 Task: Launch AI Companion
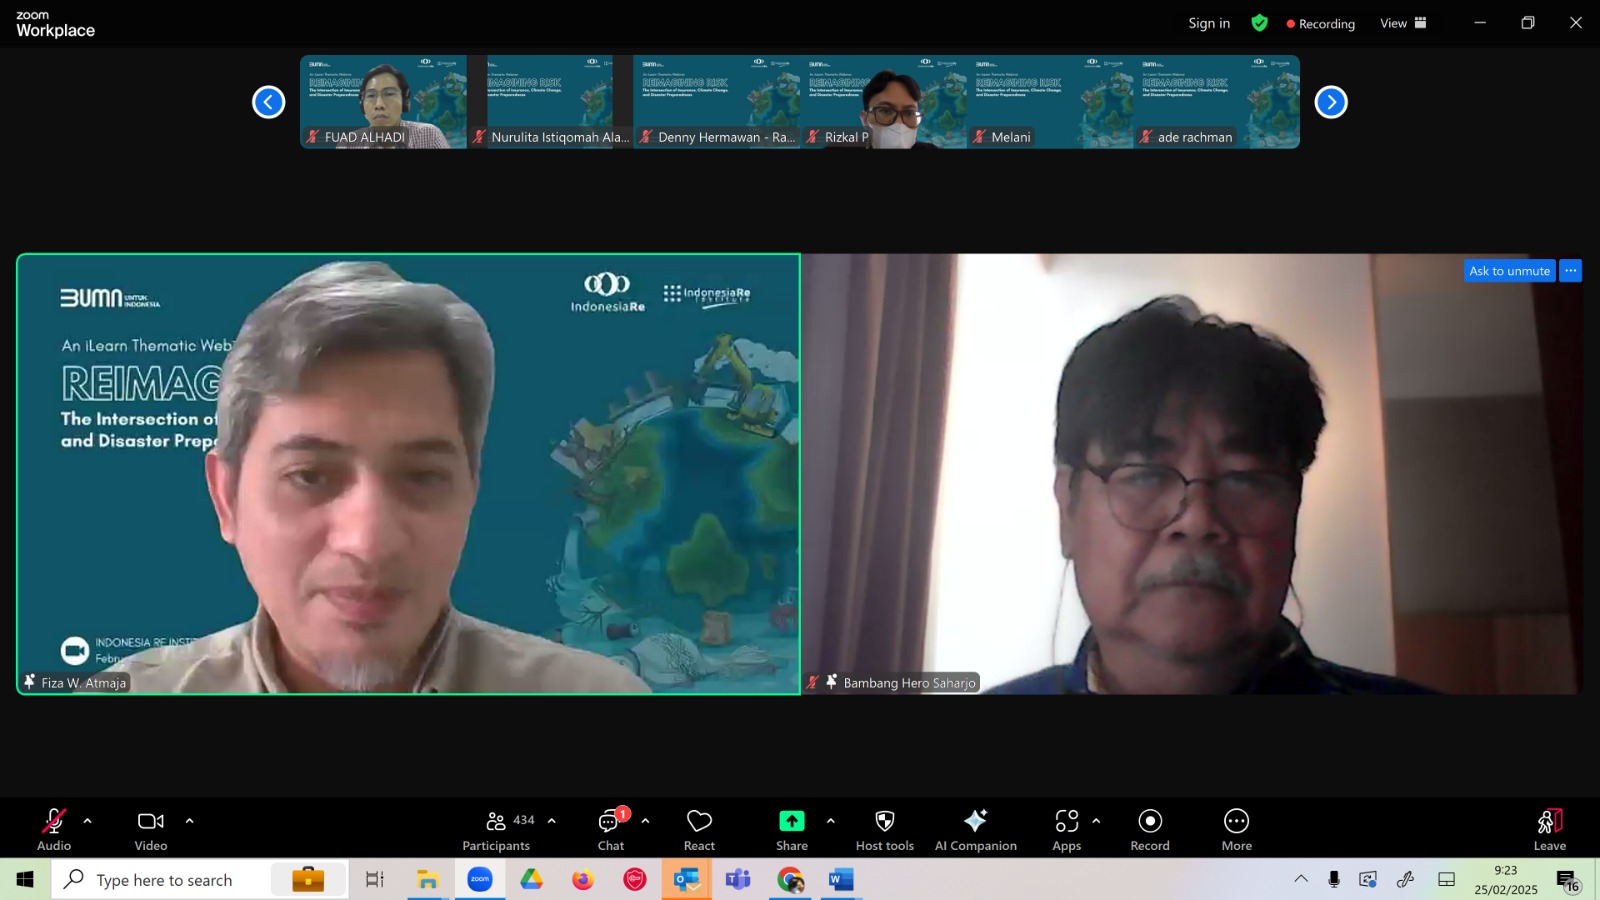click(976, 829)
